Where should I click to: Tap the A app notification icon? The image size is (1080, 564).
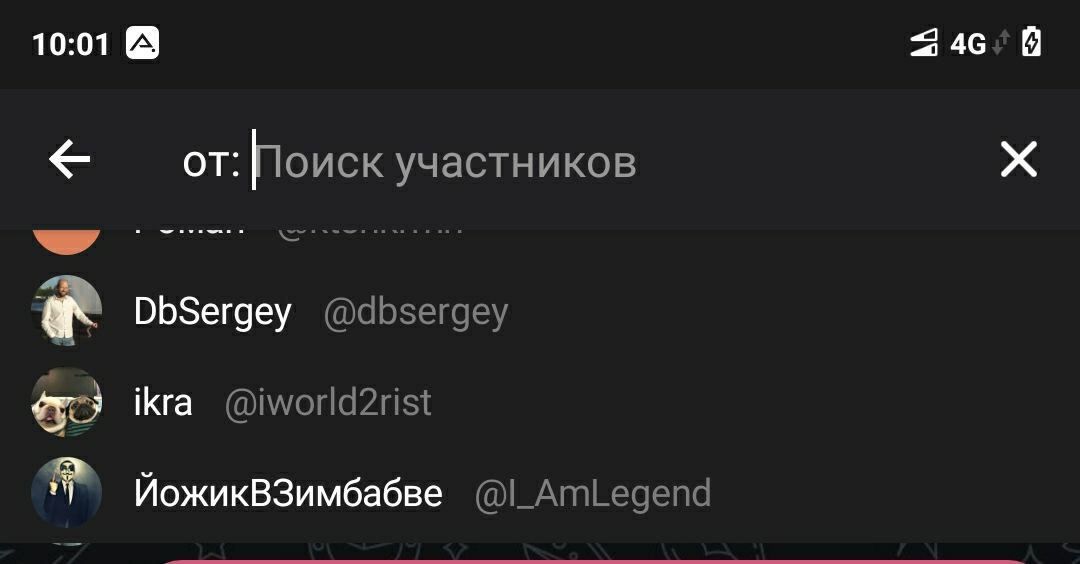coord(143,43)
